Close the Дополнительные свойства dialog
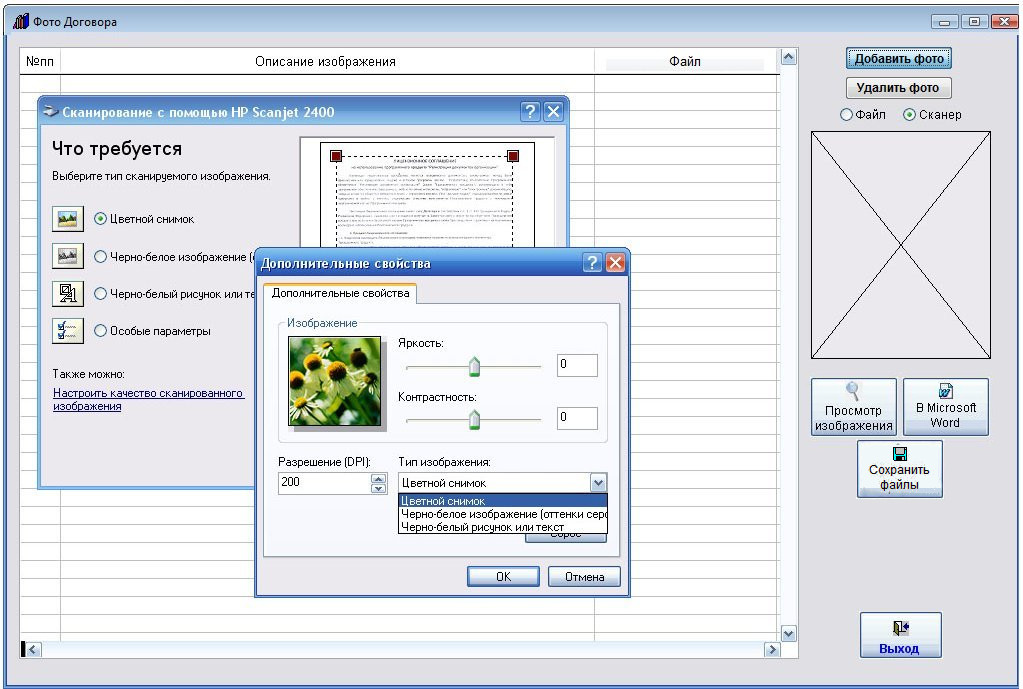The height and width of the screenshot is (689, 1023). pos(615,263)
